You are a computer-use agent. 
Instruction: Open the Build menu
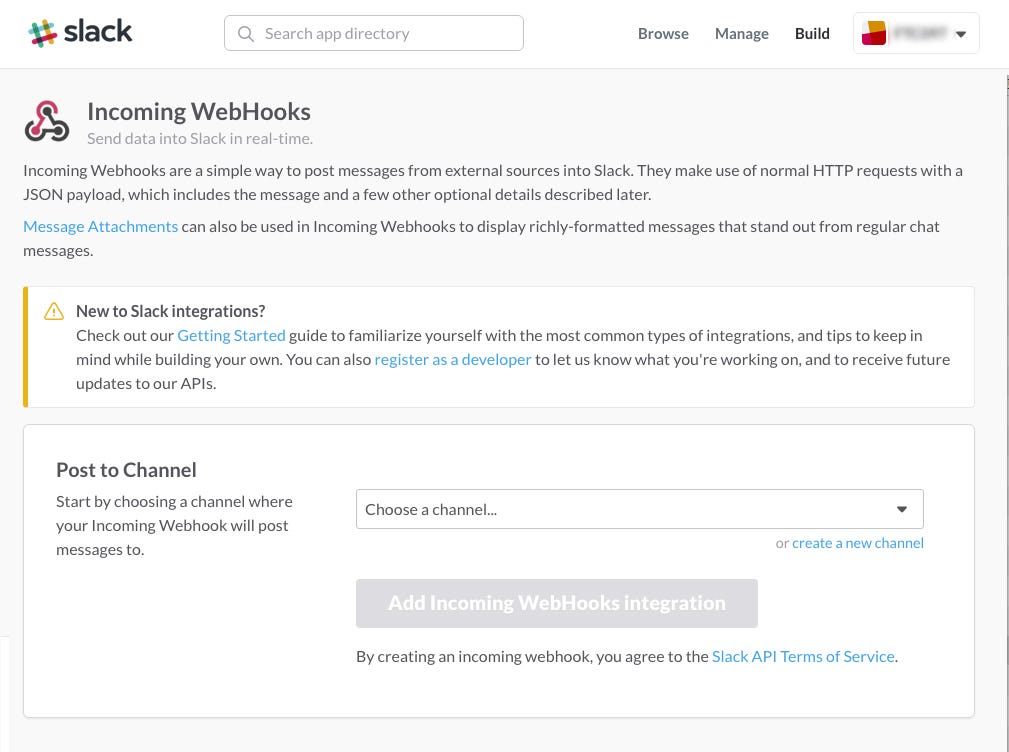pos(812,33)
